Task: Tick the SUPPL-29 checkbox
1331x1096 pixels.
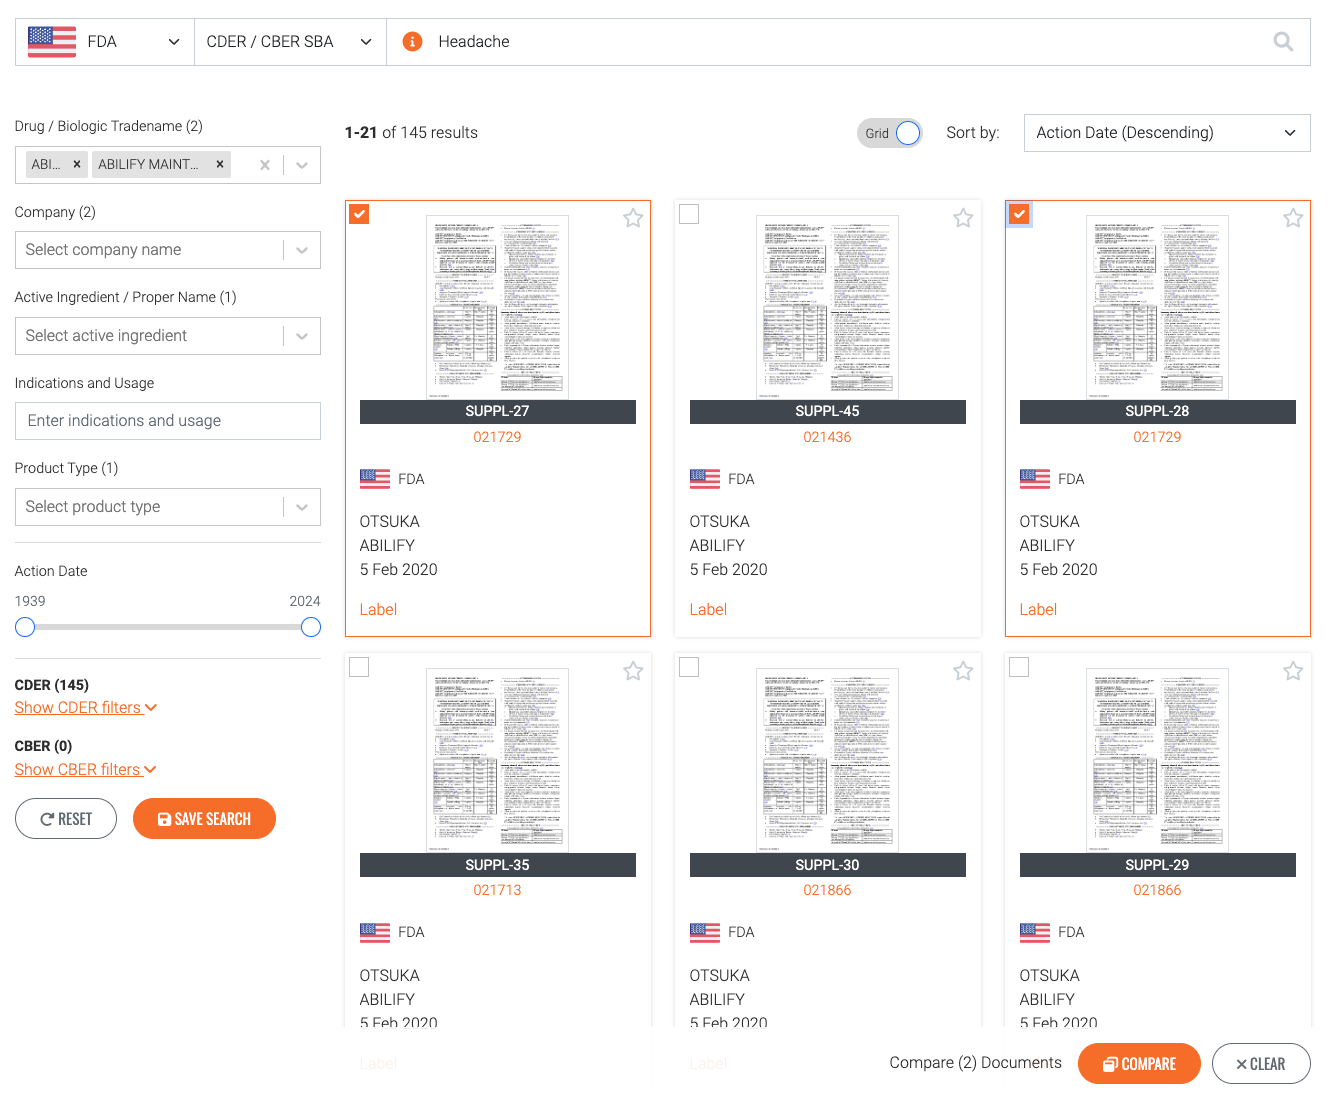Action: click(x=1019, y=667)
